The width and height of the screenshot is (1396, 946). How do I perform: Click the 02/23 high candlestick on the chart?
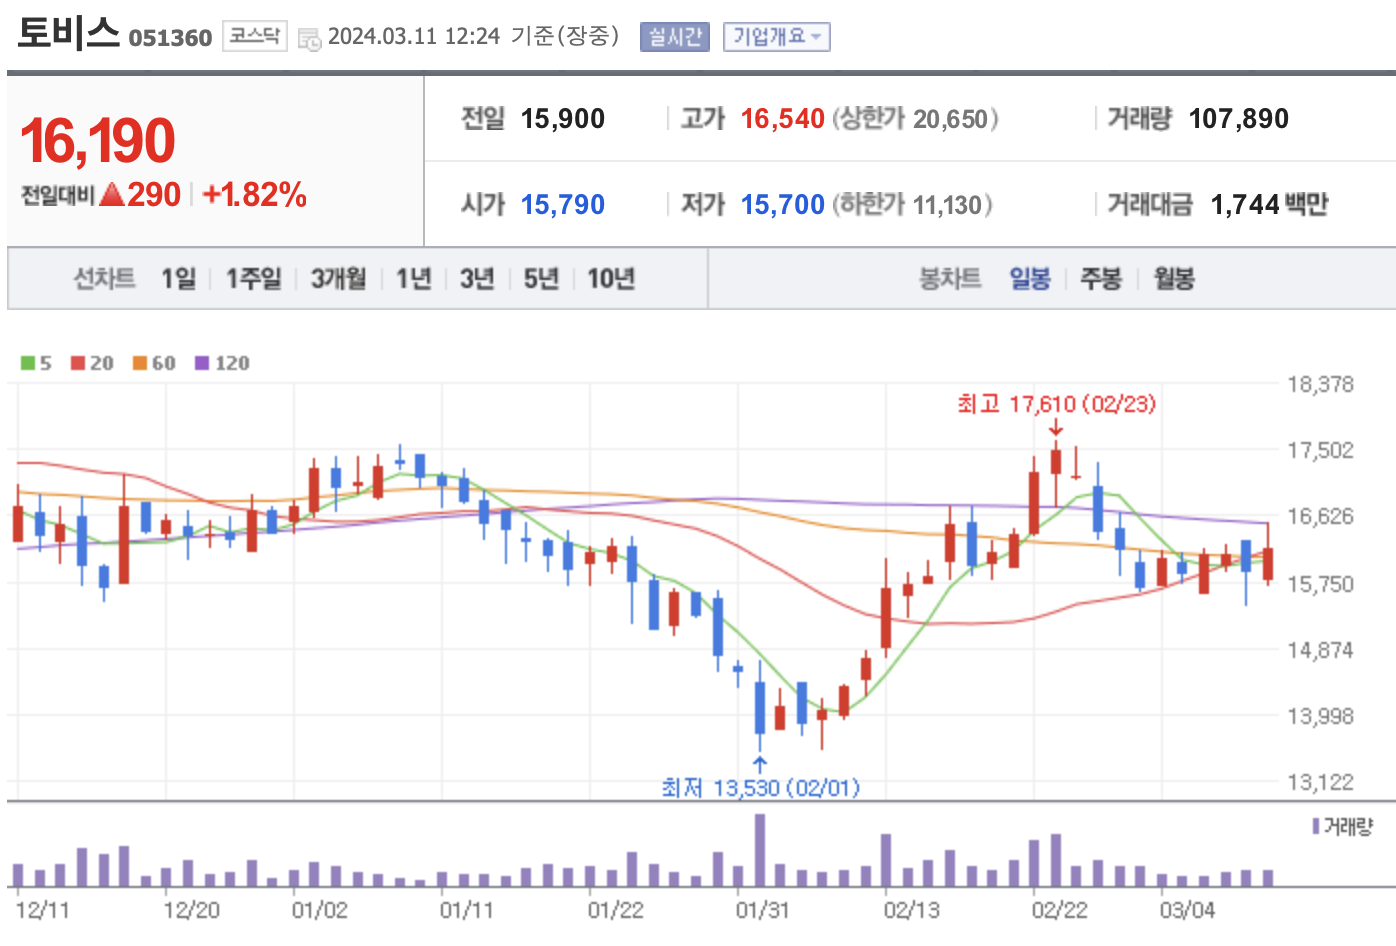(x=1056, y=472)
